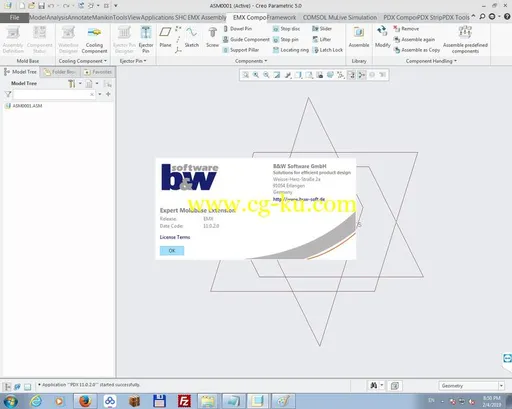Image resolution: width=512 pixels, height=409 pixels.
Task: Open the command search magnifier icon
Action: point(482,17)
